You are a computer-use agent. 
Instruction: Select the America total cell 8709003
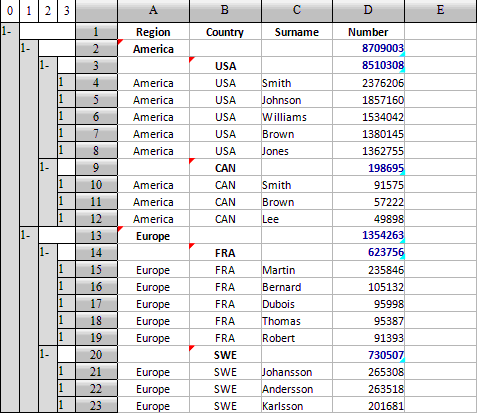pyautogui.click(x=368, y=49)
